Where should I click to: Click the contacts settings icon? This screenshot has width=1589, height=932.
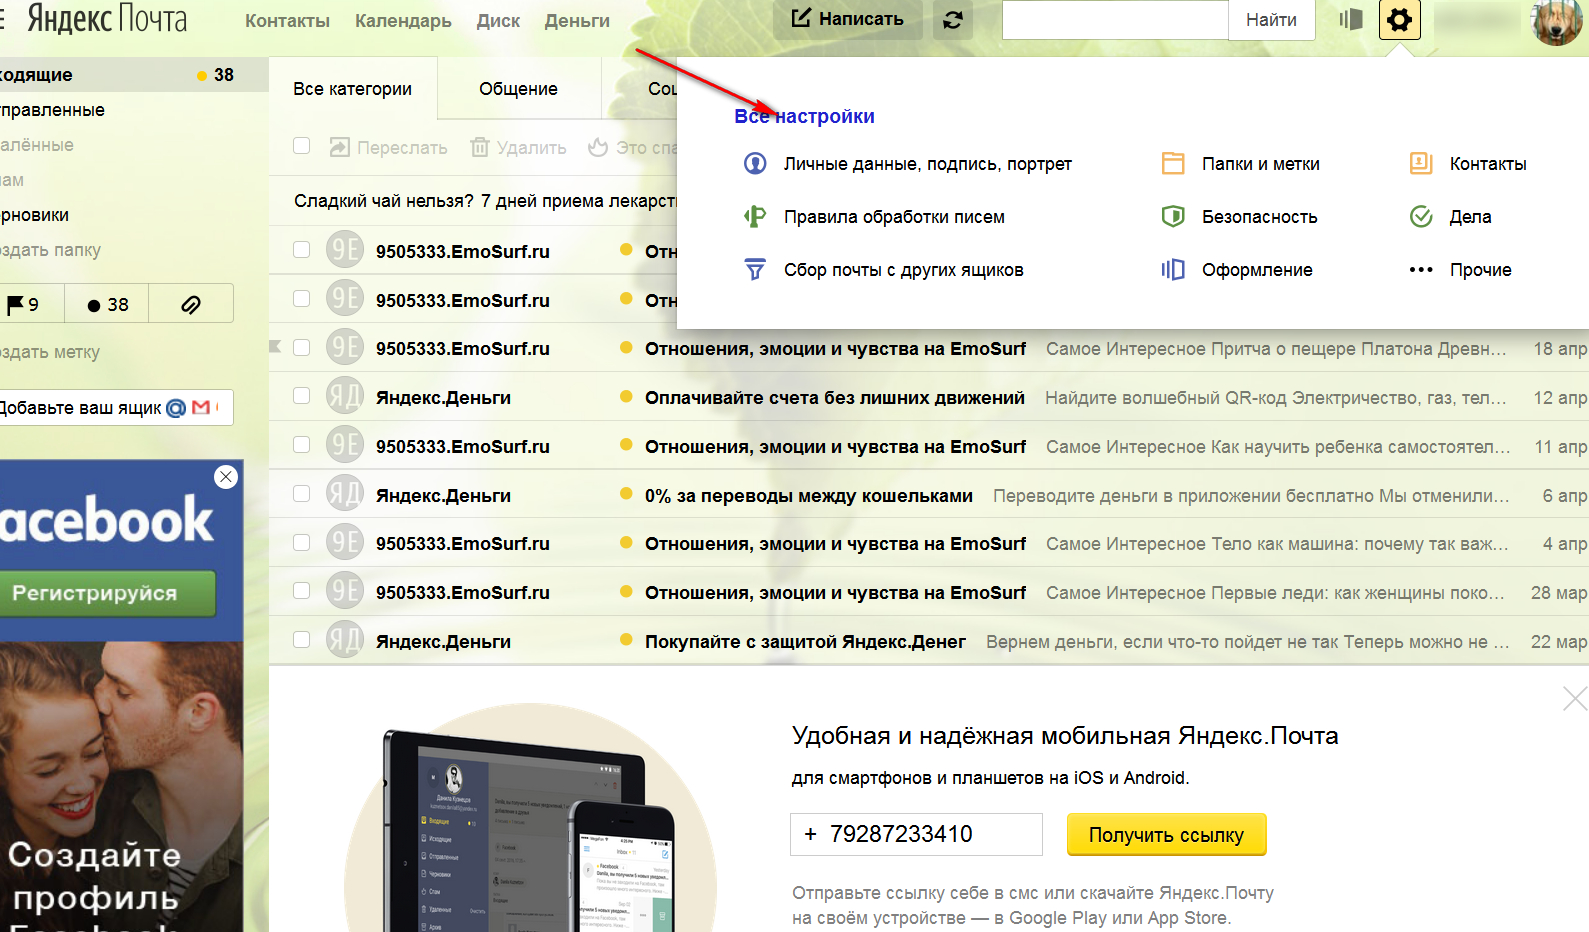(1421, 164)
